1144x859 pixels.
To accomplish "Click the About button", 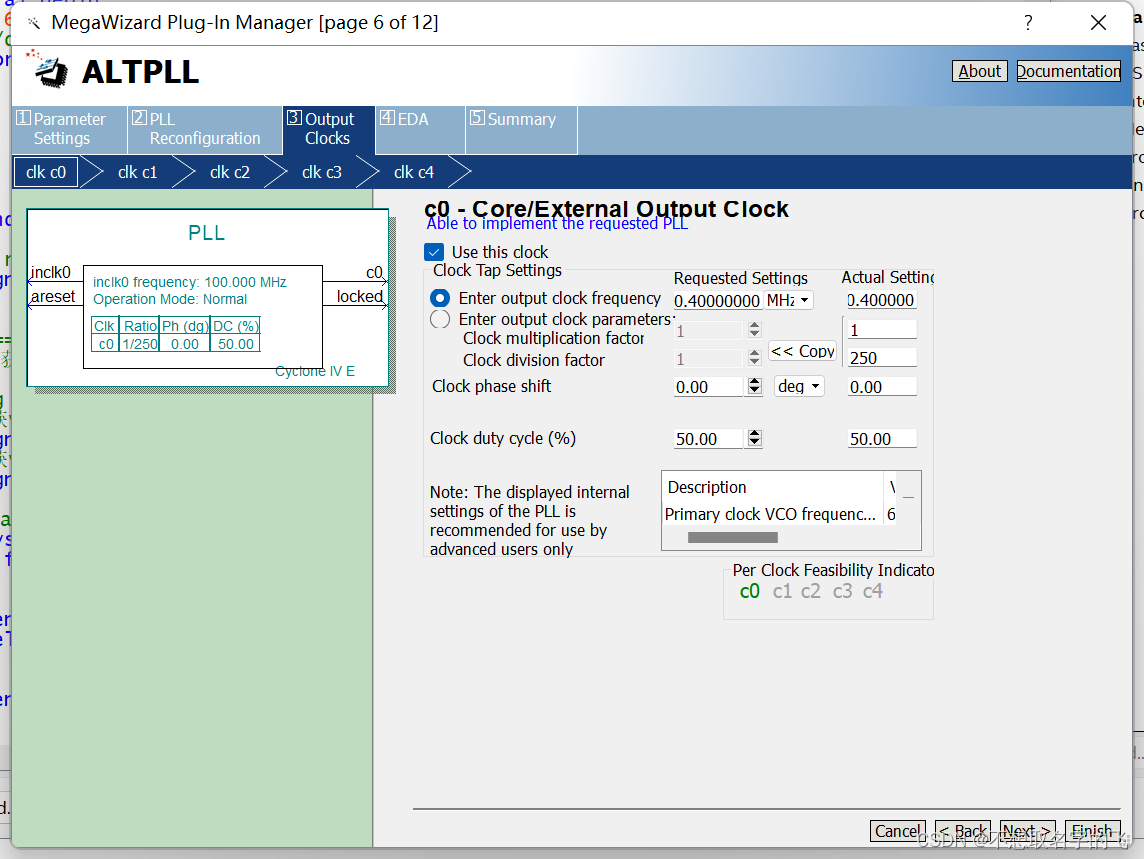I will click(x=979, y=72).
